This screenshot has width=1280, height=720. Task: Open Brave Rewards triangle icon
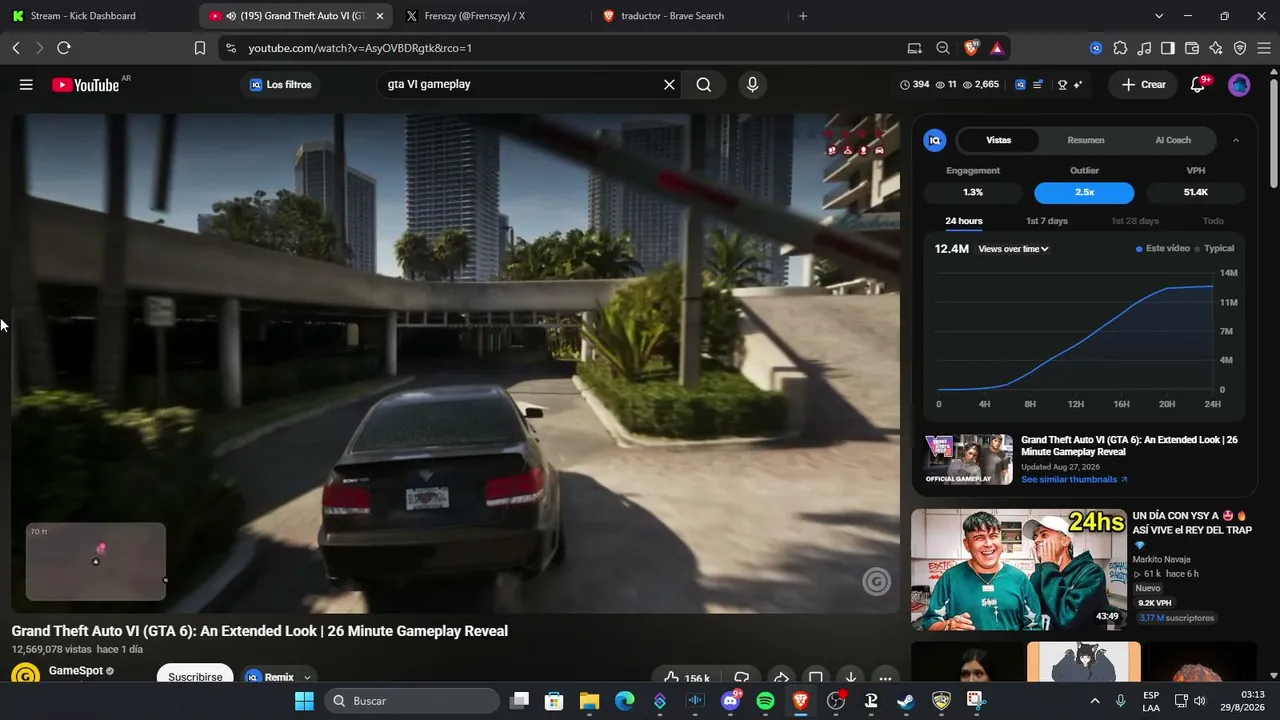[x=997, y=48]
